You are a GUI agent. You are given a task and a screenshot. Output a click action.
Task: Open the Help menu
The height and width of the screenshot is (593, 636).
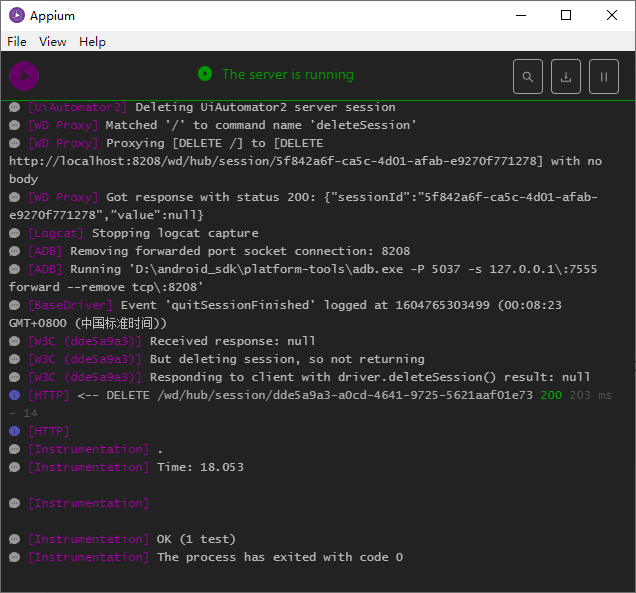(92, 42)
